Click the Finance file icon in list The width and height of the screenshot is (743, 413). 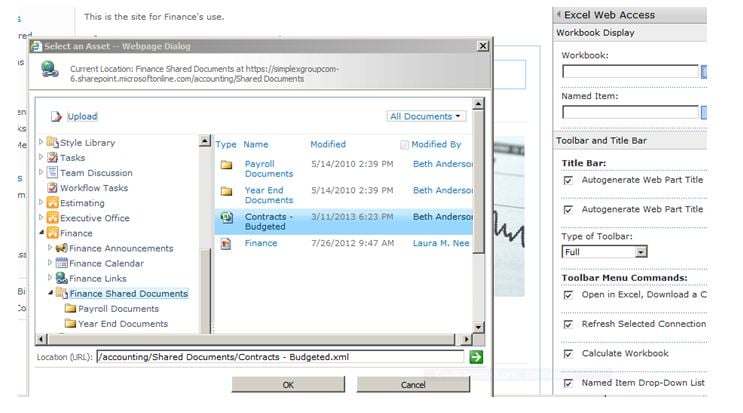(226, 243)
